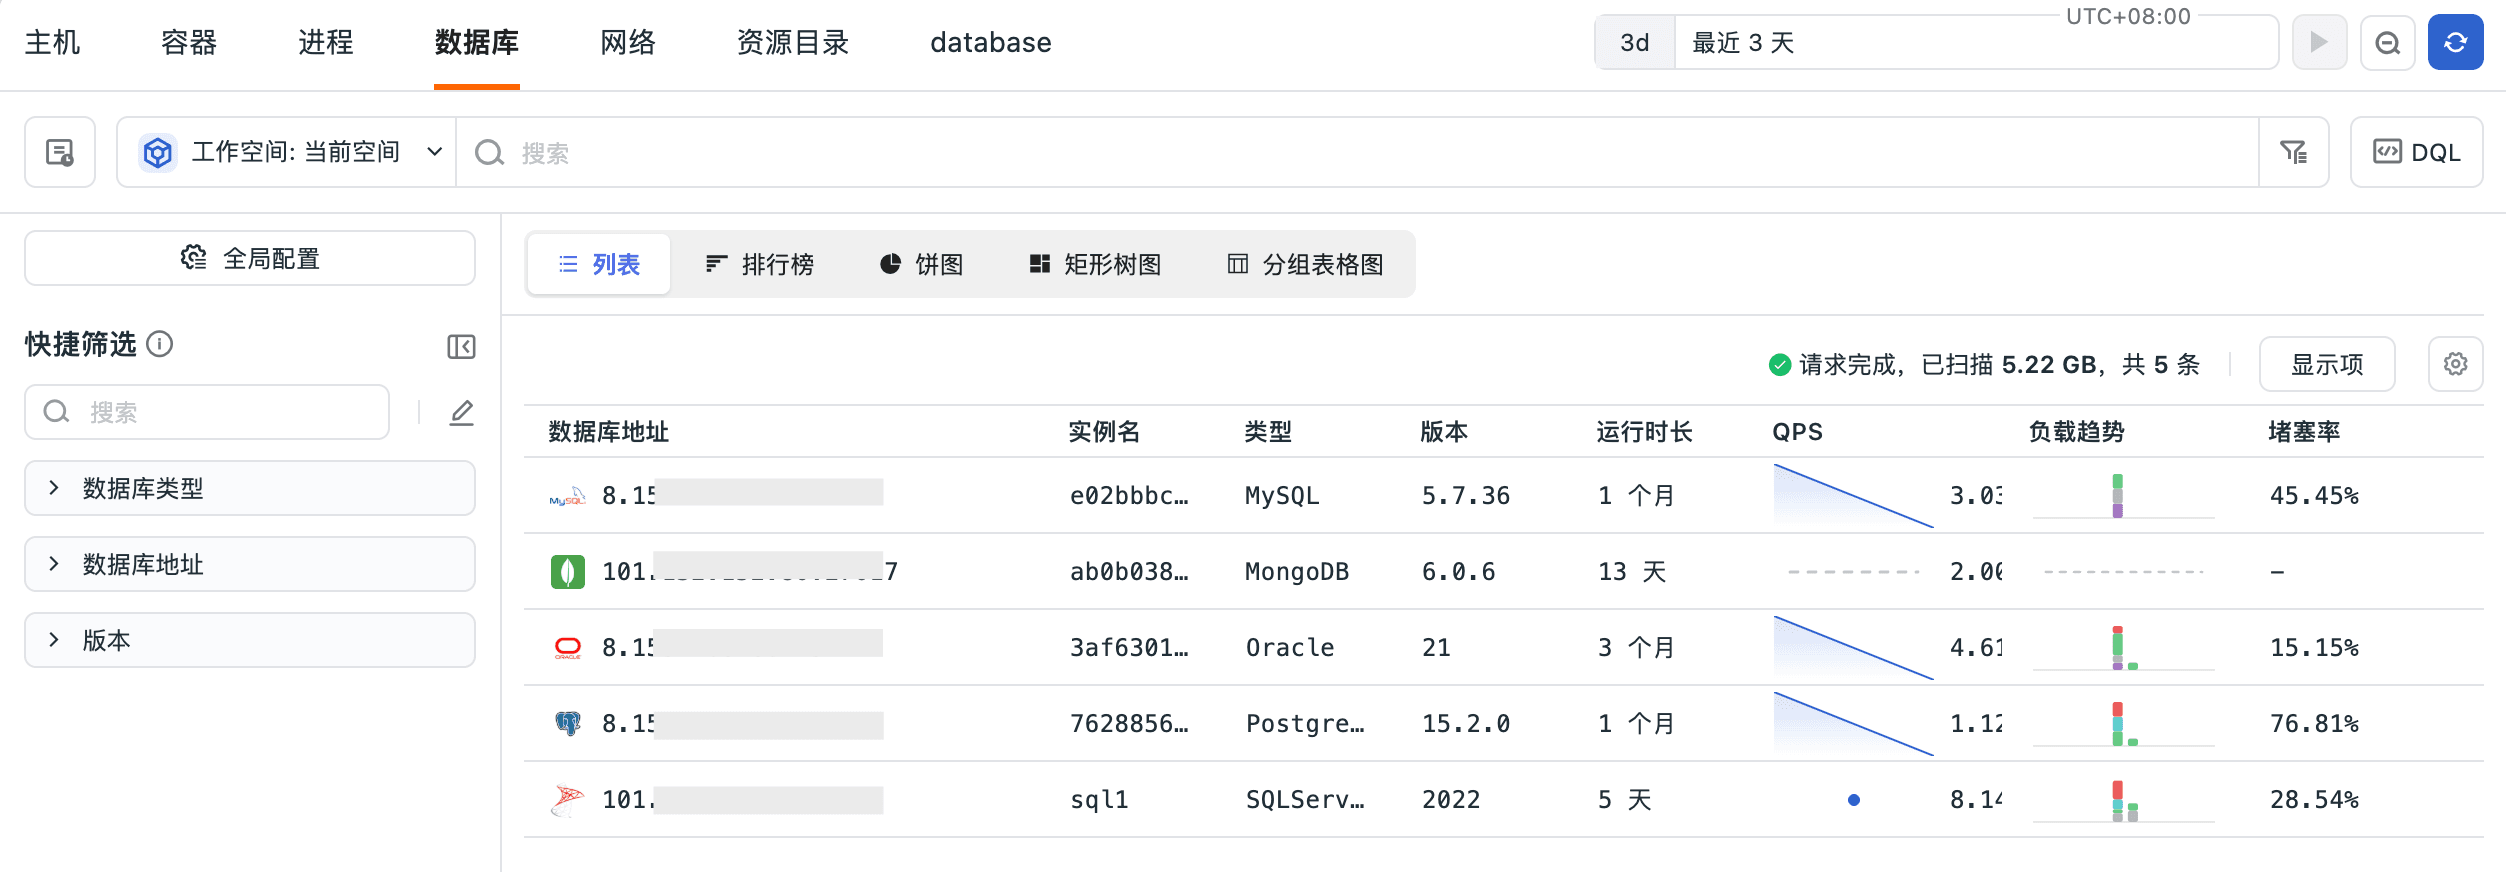Click the 显示项 button

[2327, 364]
